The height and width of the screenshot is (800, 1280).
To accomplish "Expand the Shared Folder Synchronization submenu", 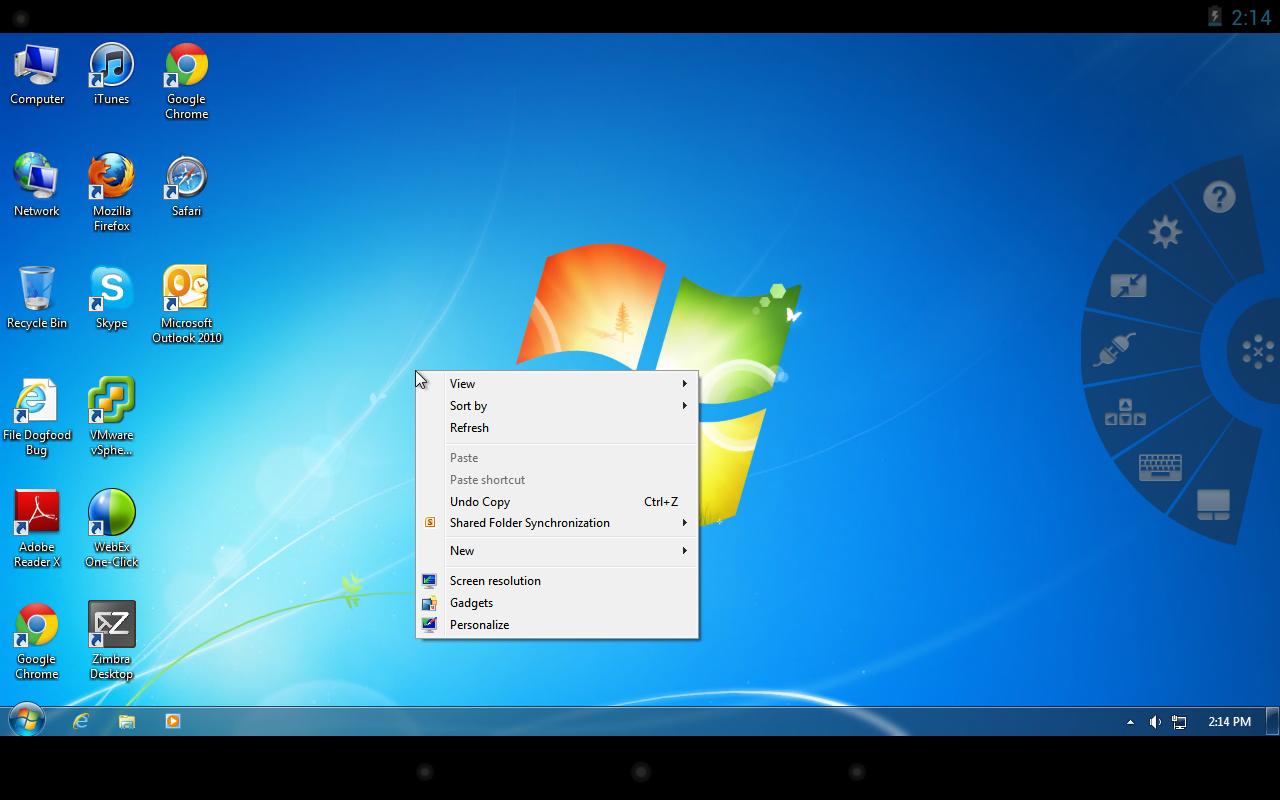I will pos(557,523).
